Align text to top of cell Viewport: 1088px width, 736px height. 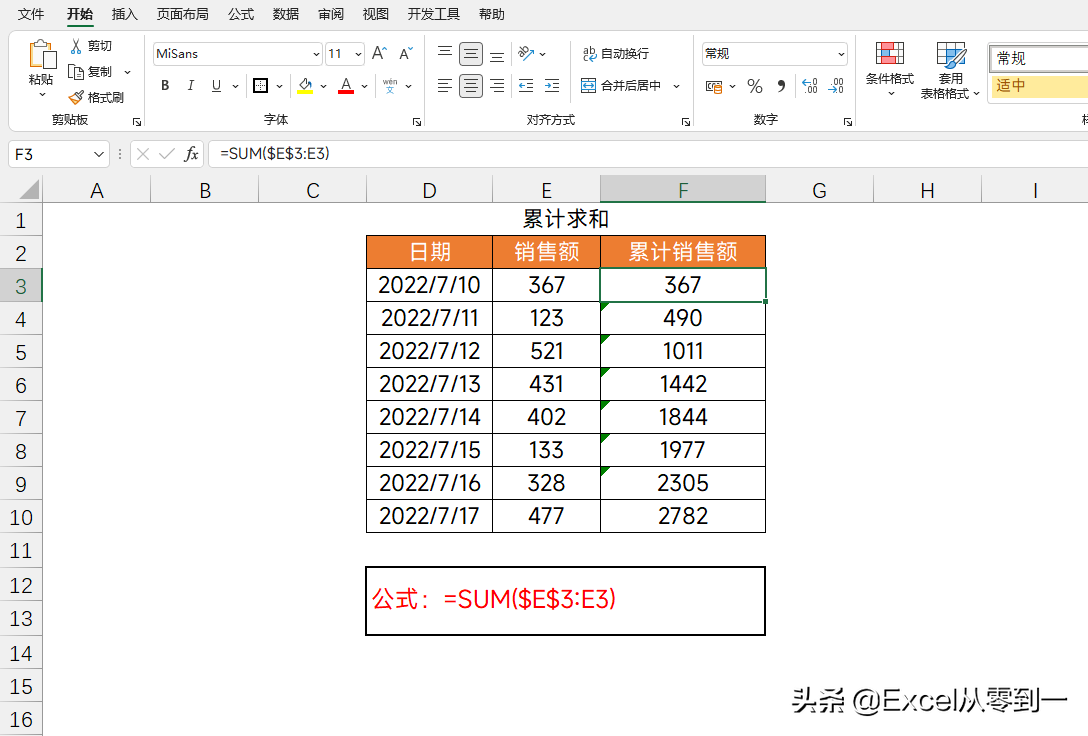click(x=445, y=53)
